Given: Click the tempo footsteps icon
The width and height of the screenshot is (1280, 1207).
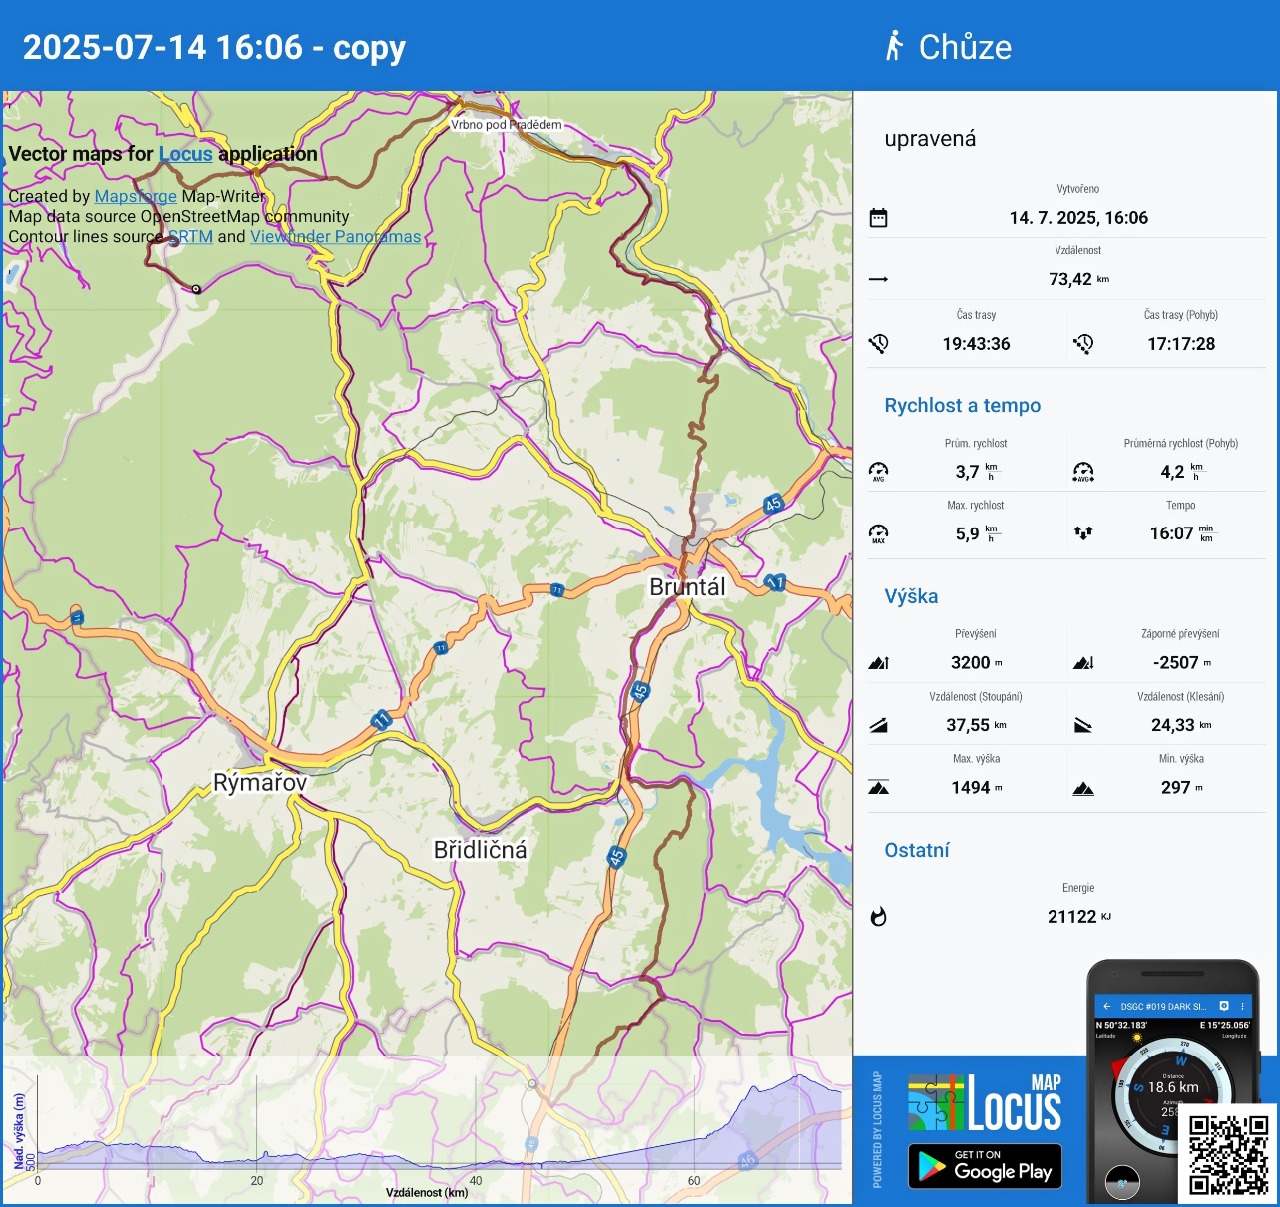Looking at the screenshot, I should pos(1083,533).
